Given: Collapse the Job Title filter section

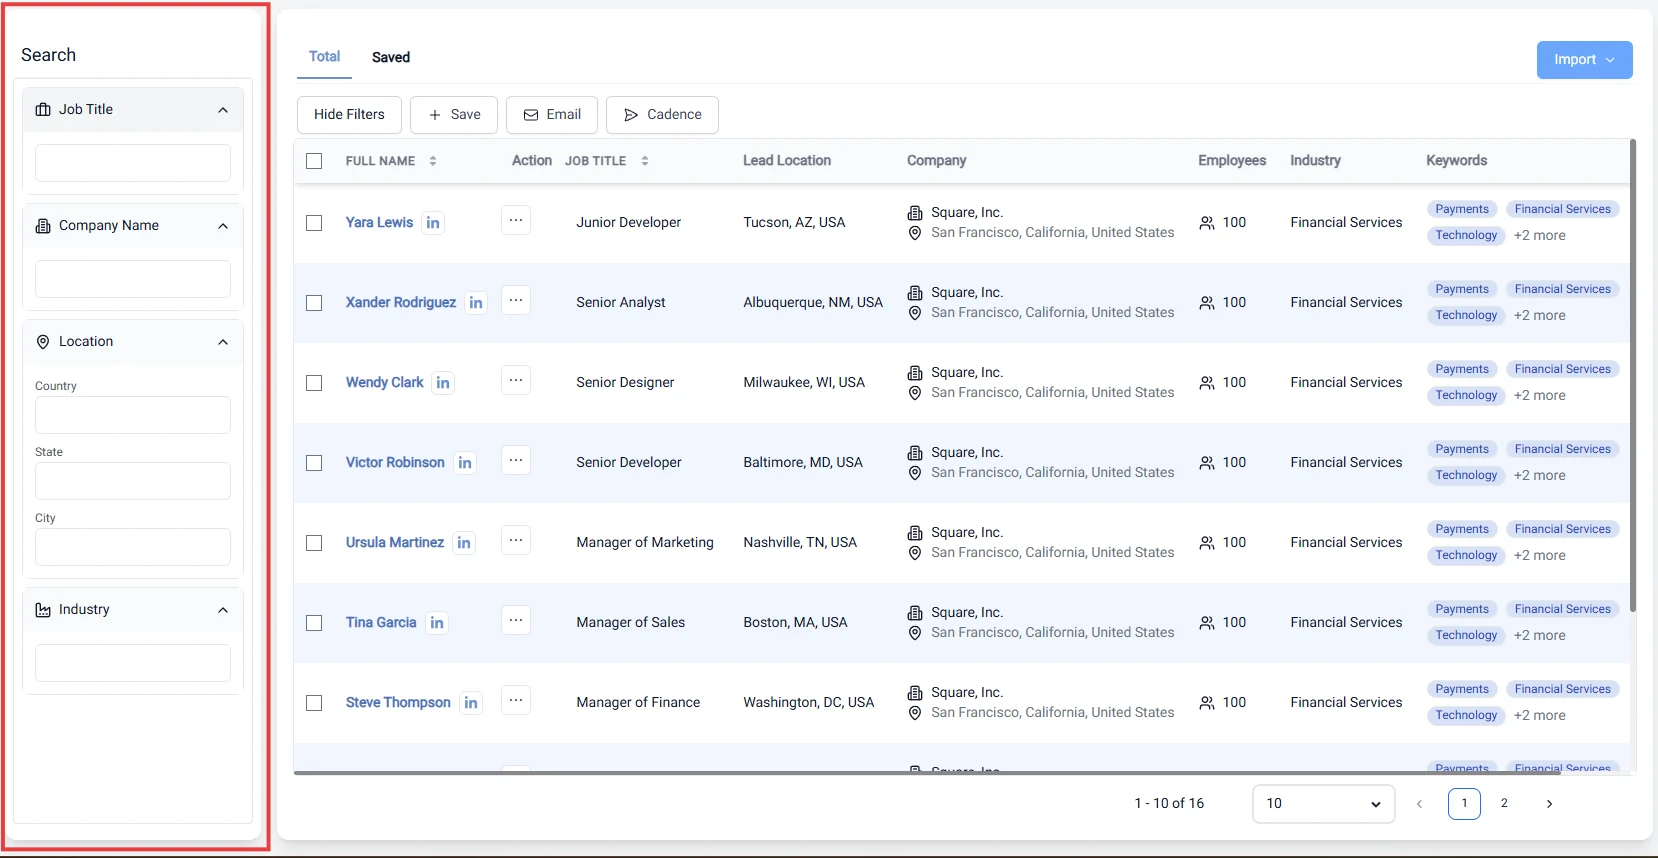Looking at the screenshot, I should click(x=223, y=110).
